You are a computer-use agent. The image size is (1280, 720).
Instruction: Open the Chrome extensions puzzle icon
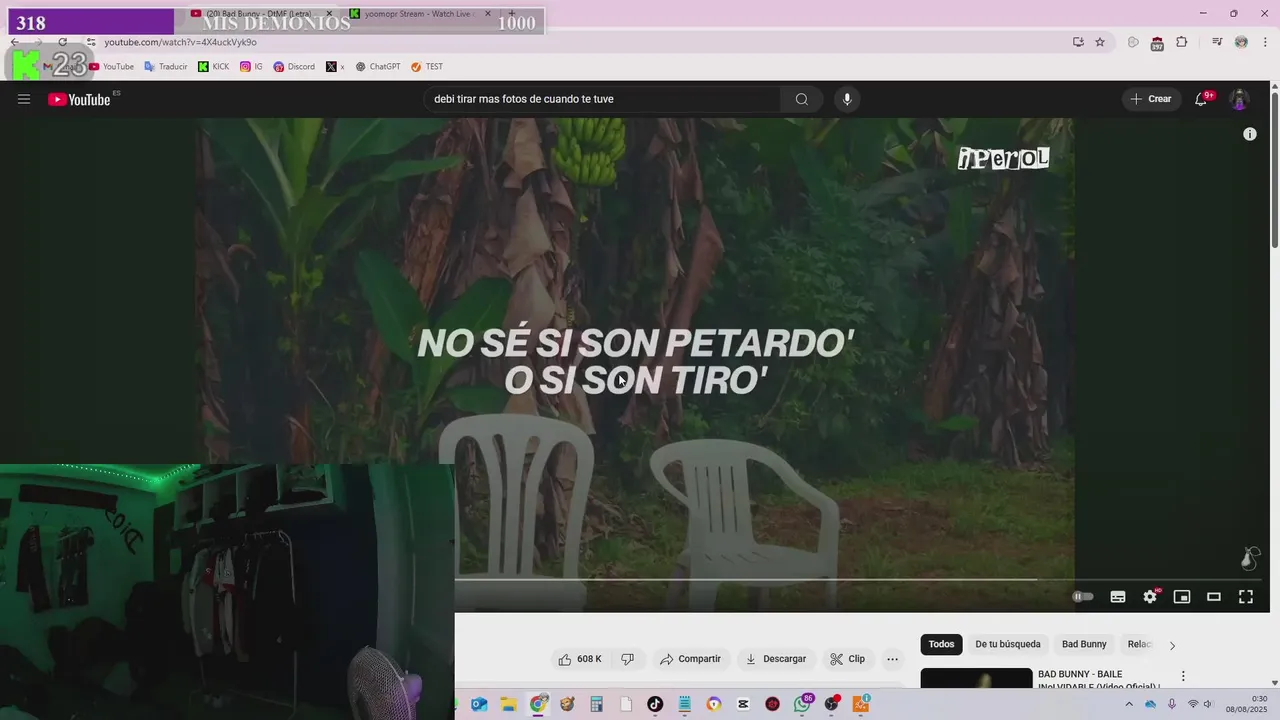pos(1182,42)
